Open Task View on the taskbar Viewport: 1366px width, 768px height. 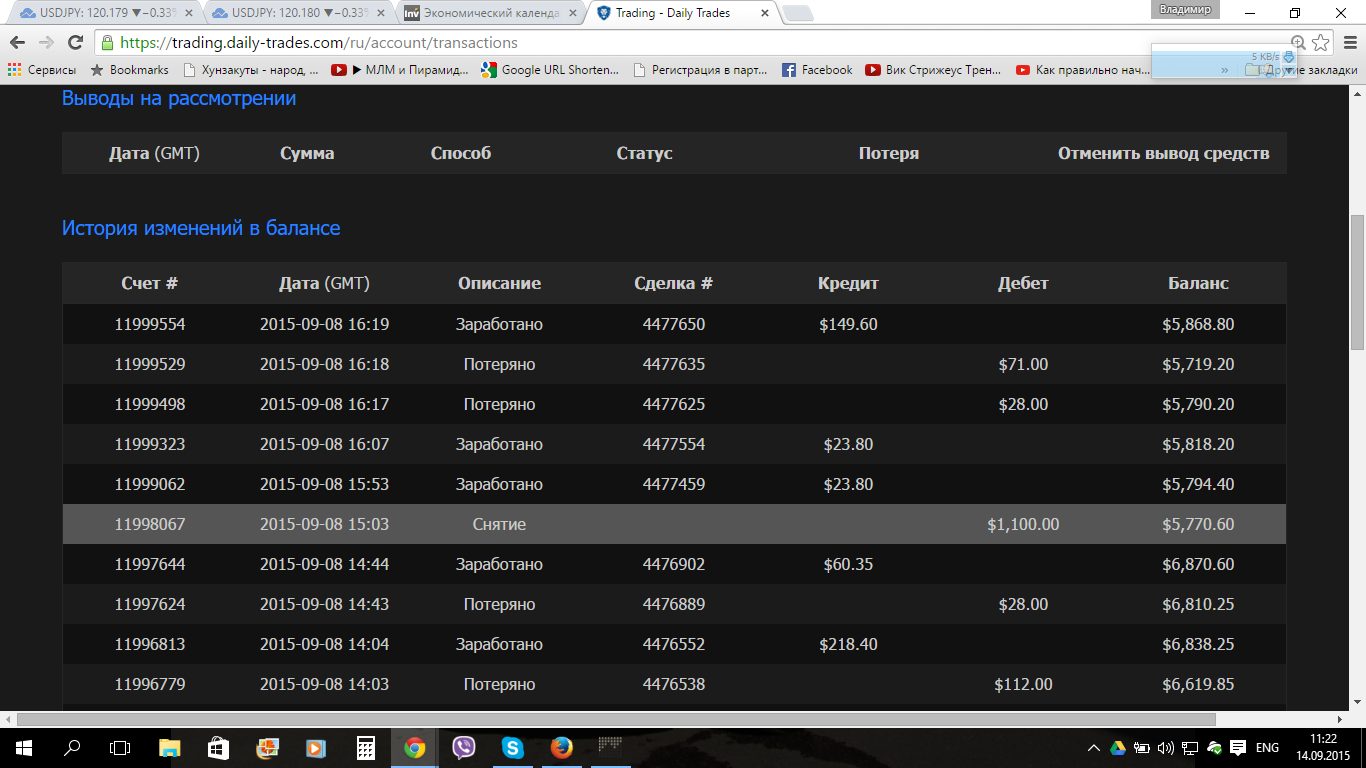click(x=120, y=747)
